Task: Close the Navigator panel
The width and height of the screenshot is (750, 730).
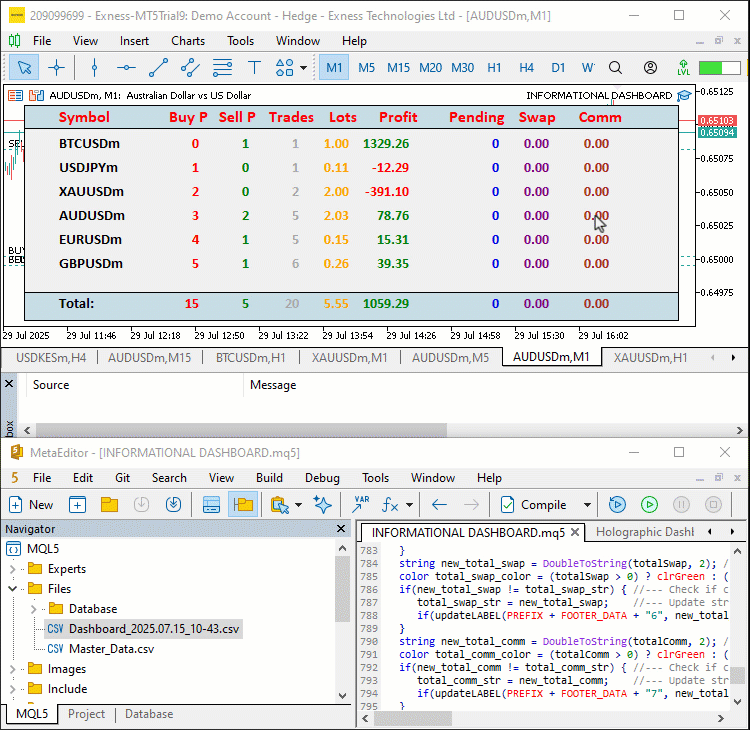Action: point(341,529)
